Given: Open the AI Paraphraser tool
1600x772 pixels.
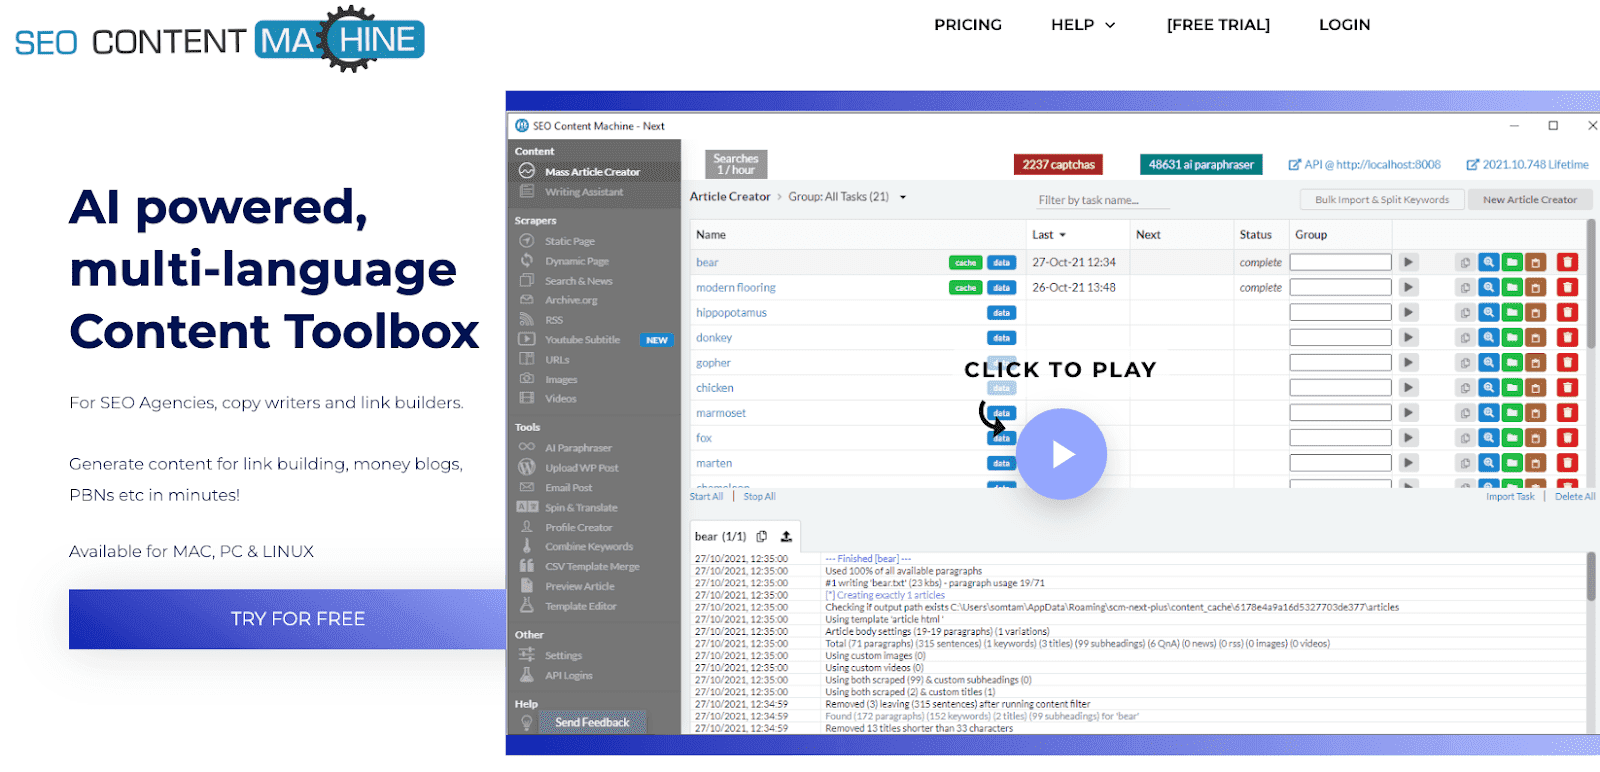Looking at the screenshot, I should tap(578, 448).
